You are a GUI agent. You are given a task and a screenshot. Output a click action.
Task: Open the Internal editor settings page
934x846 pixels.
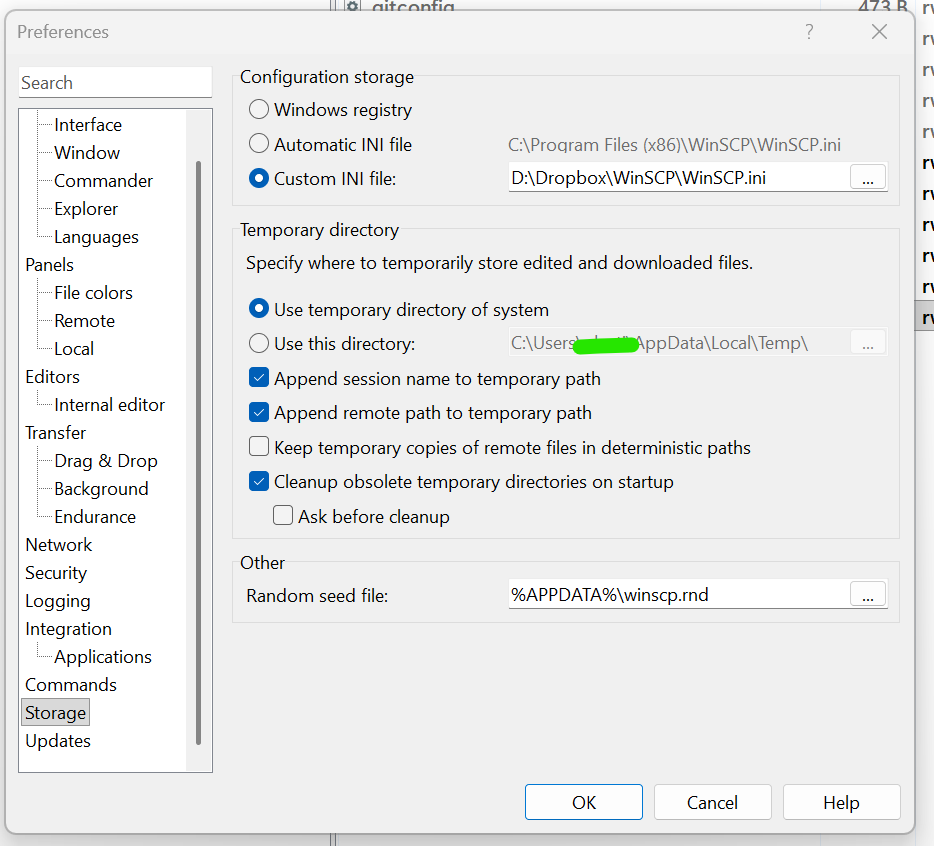click(109, 405)
